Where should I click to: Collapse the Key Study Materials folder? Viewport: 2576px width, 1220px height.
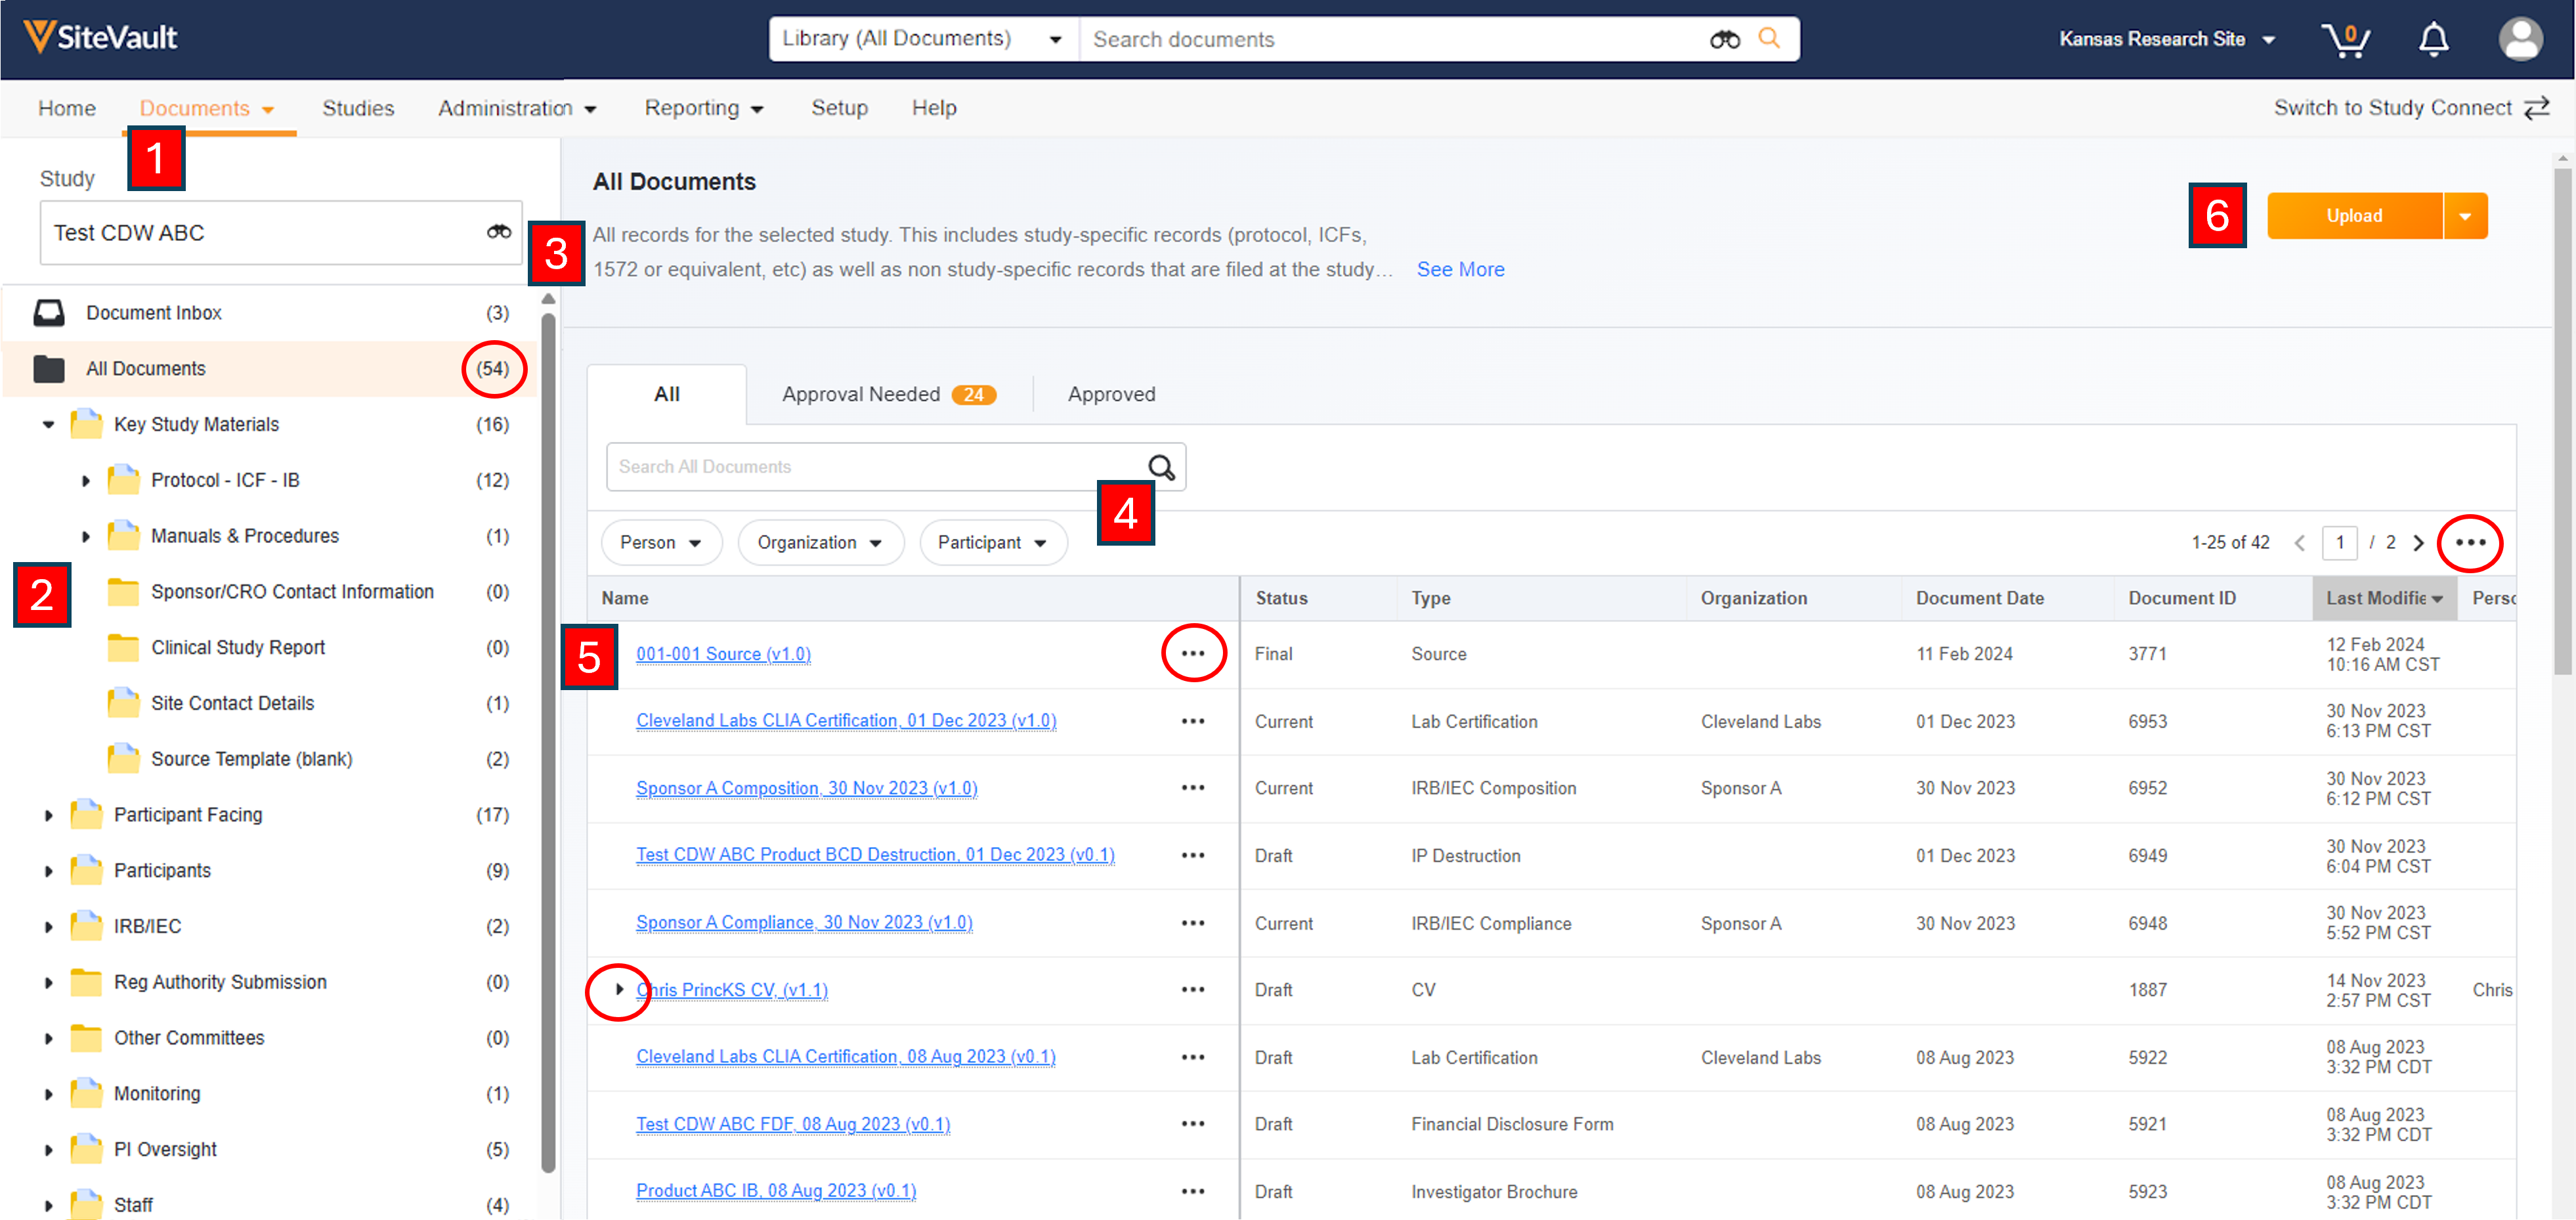click(x=48, y=425)
